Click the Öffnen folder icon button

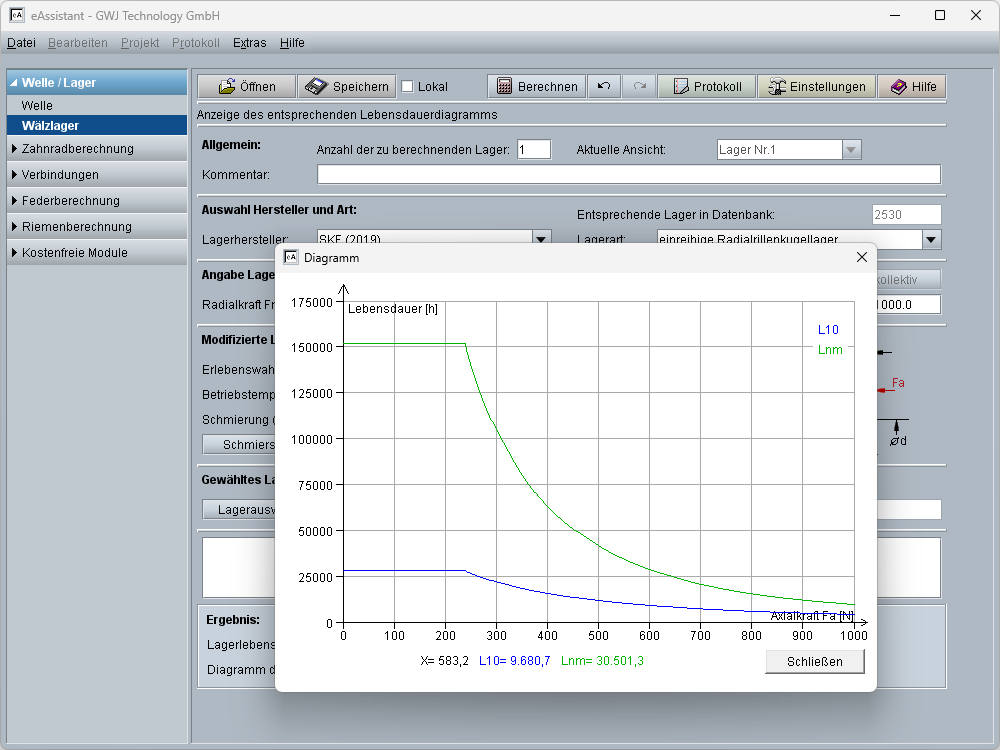pos(246,87)
